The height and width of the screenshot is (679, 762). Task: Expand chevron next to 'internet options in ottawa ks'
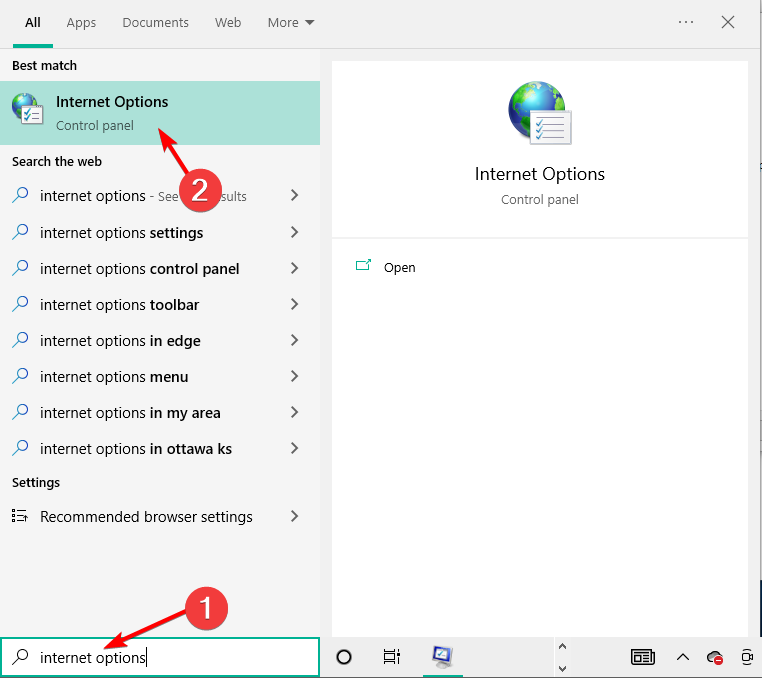pyautogui.click(x=294, y=448)
